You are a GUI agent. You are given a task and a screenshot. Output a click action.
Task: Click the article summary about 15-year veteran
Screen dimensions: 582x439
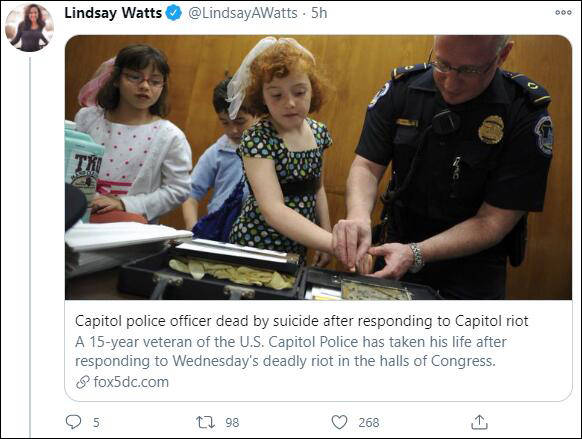point(291,351)
